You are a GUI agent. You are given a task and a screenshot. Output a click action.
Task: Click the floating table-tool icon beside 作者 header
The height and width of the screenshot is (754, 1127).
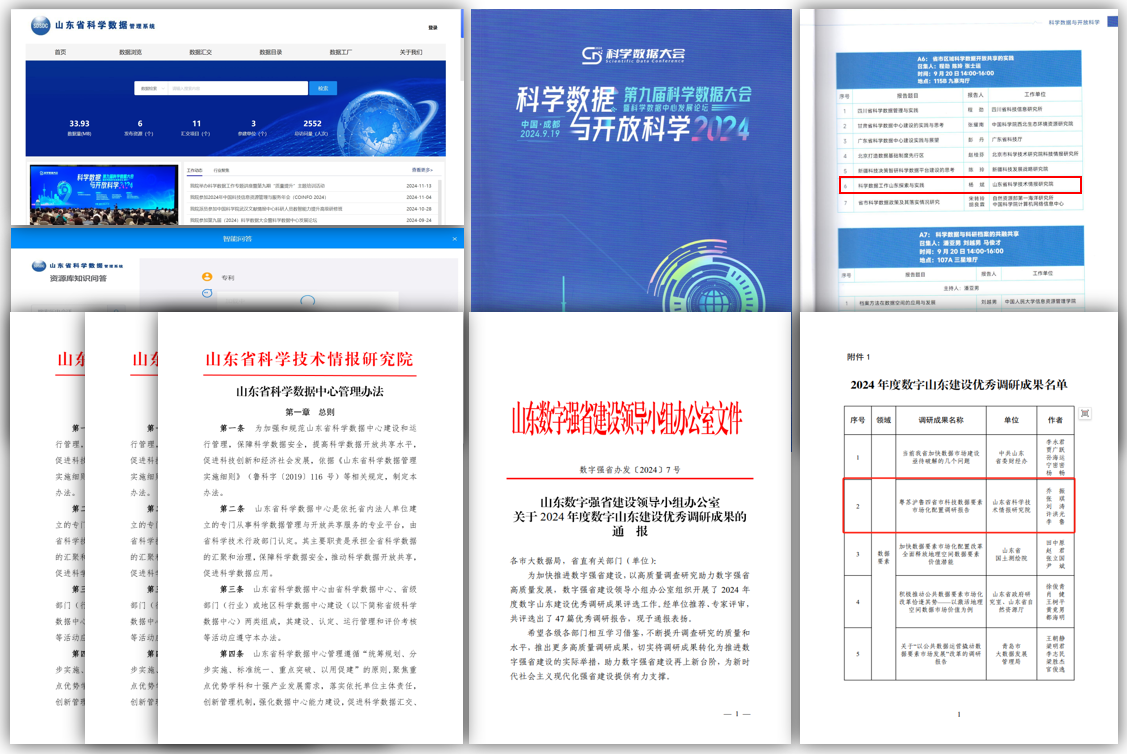1085,413
